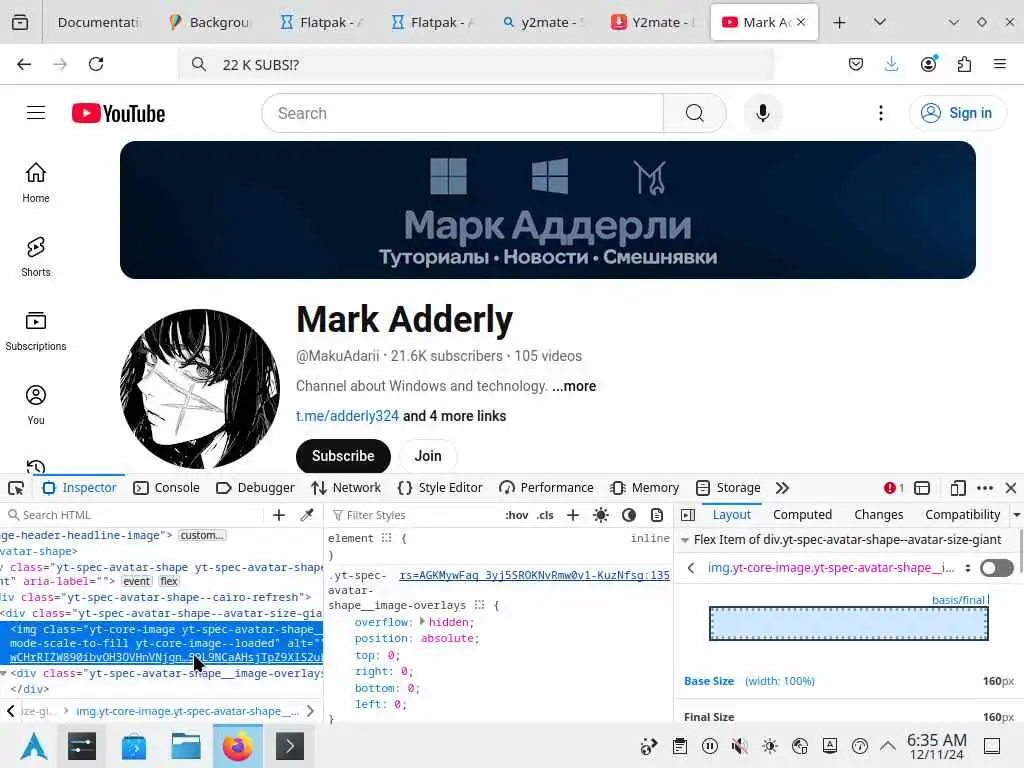Viewport: 1024px width, 768px height.
Task: Go back to previous page
Action: pyautogui.click(x=24, y=64)
